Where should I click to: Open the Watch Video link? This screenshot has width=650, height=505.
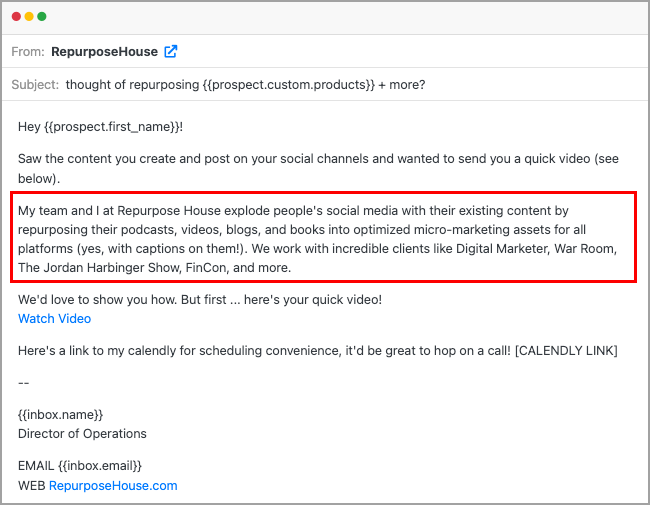pos(54,319)
